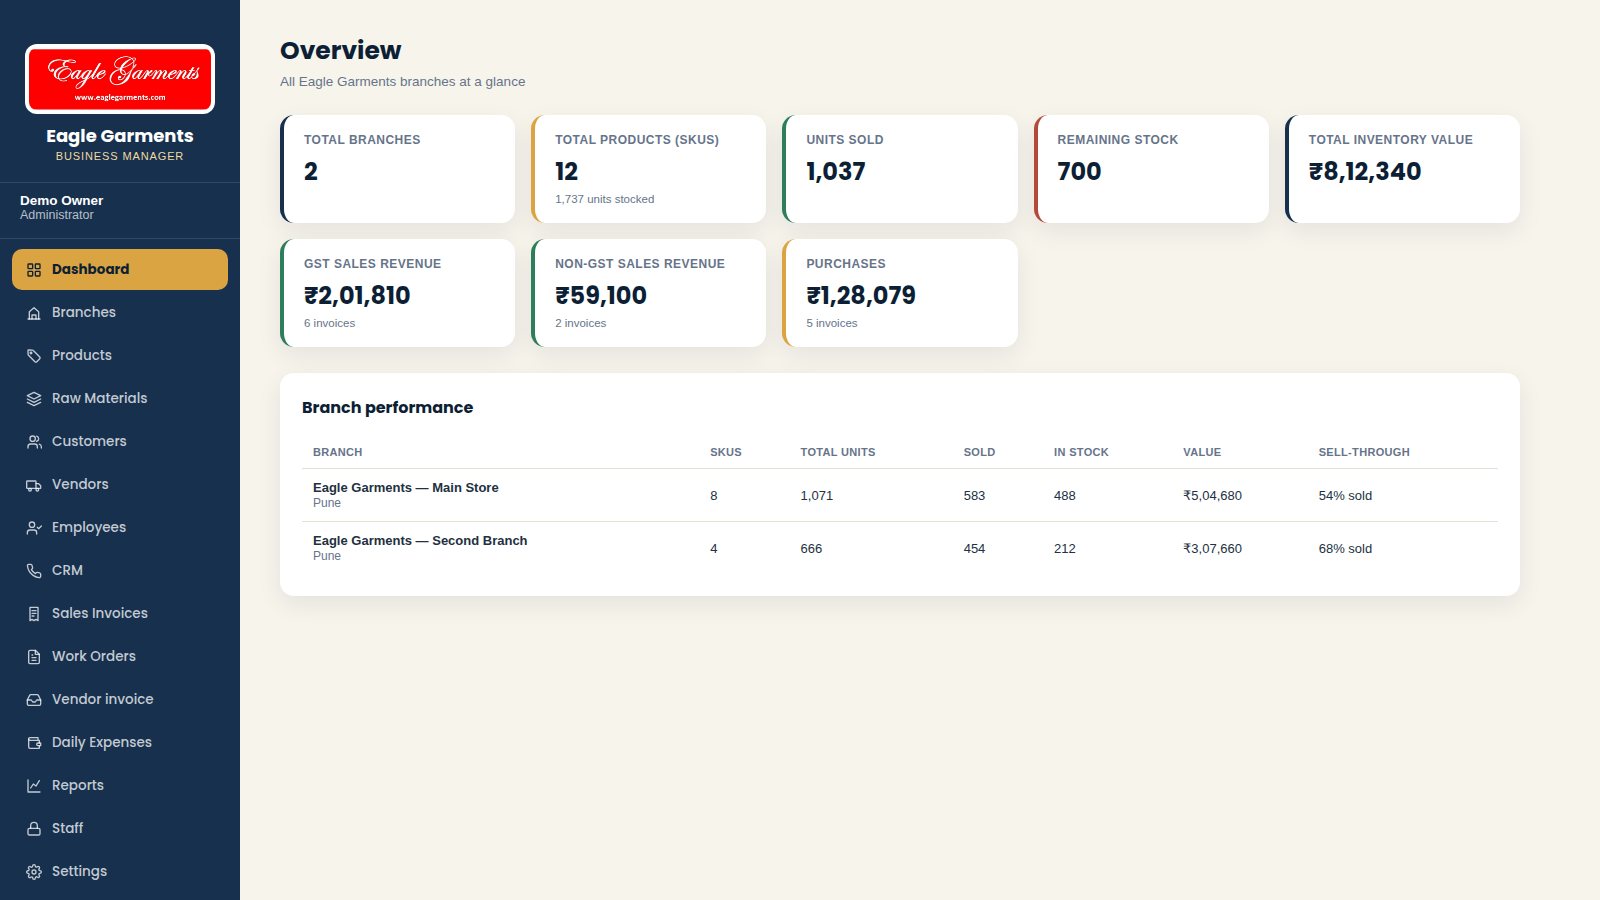Open the Products section
Viewport: 1600px width, 900px height.
(120, 356)
